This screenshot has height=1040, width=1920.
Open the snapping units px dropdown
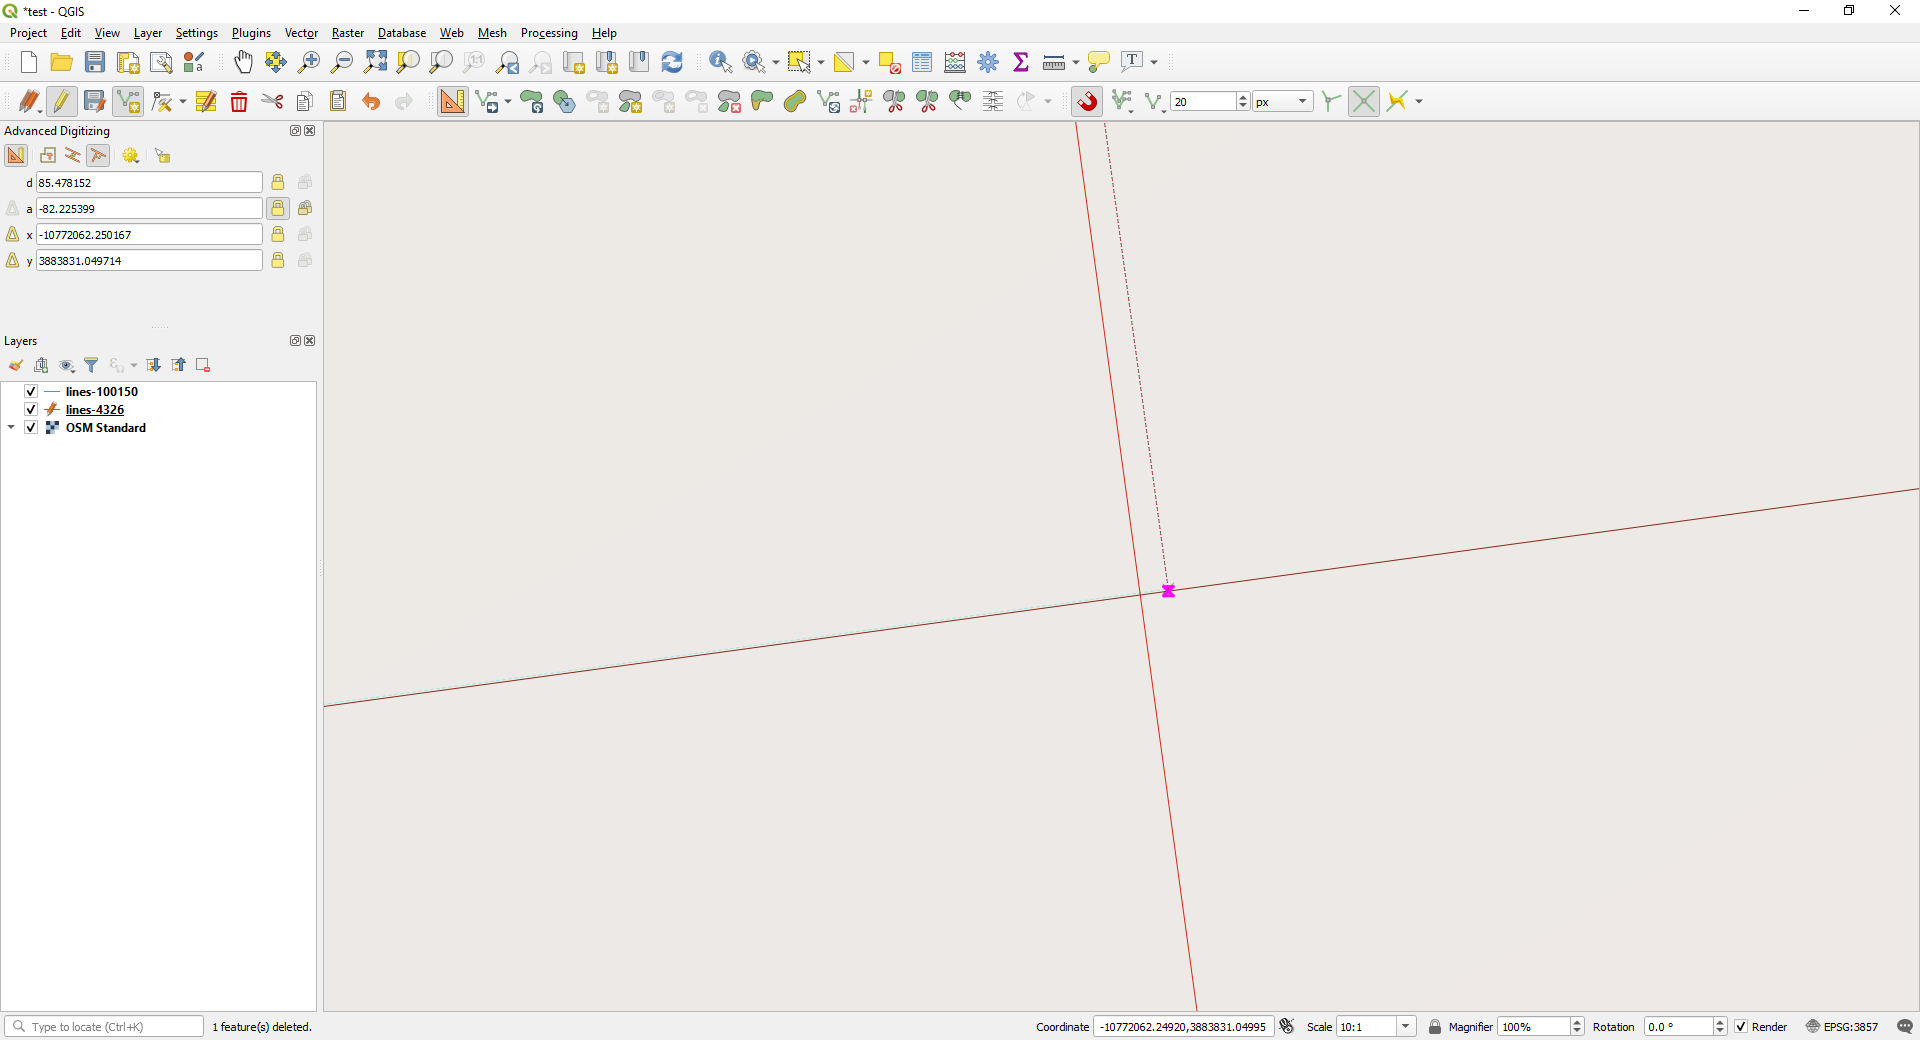1283,101
